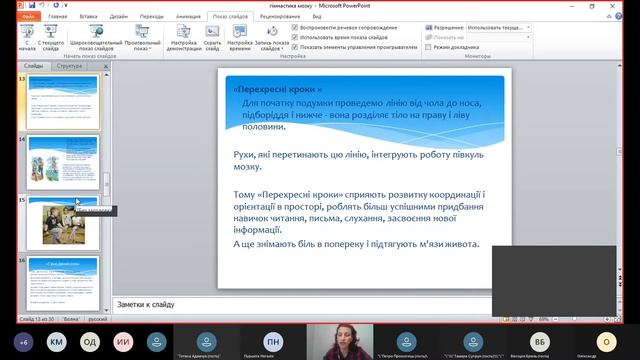The width and height of the screenshot is (640, 360).
Task: Click the Undo arrow in quick access toolbar
Action: click(42, 5)
